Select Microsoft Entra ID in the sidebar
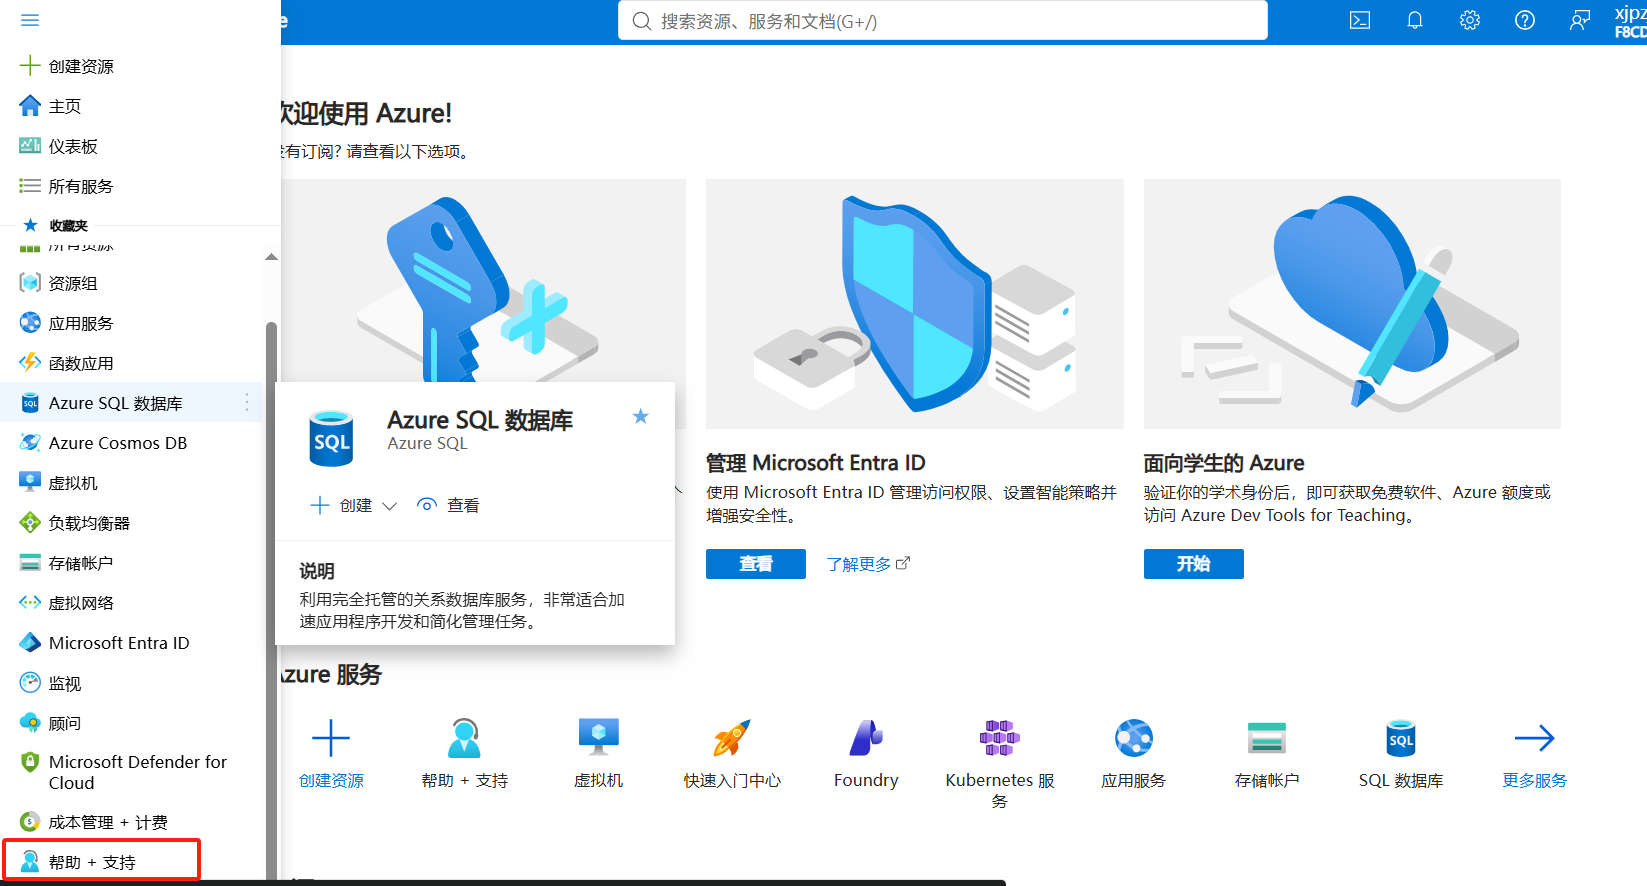1647x886 pixels. 131,643
